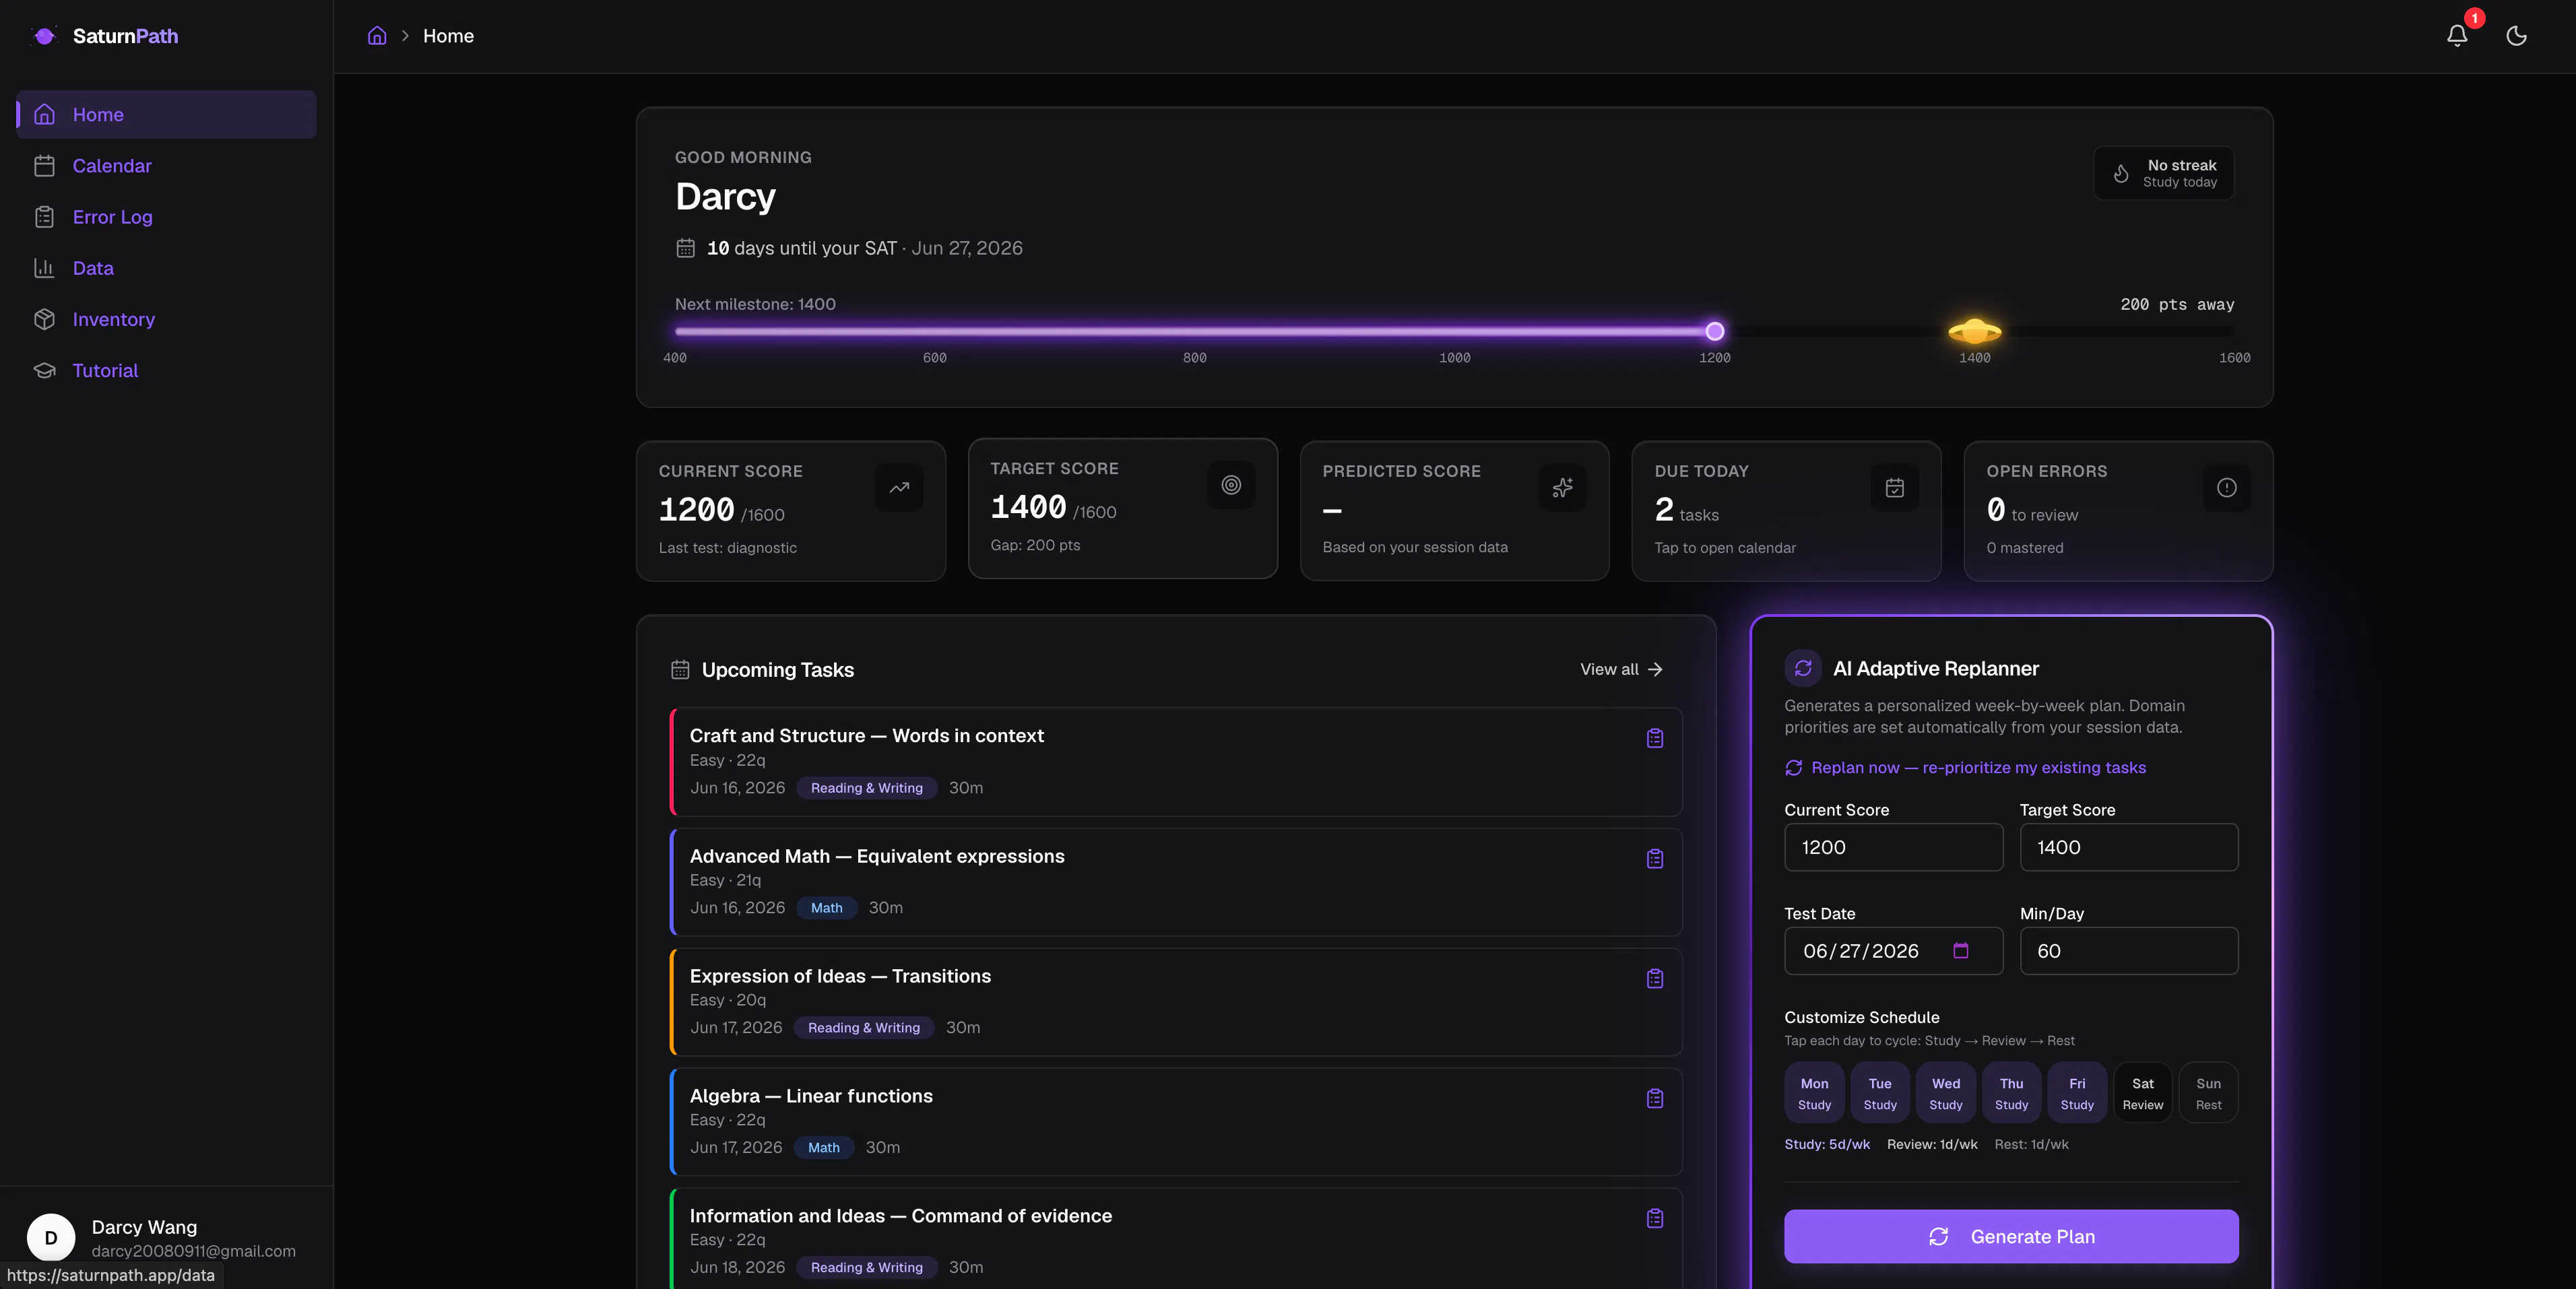Screen dimensions: 2576x1289
Task: Open Data page from the sidebar
Action: (166, 268)
